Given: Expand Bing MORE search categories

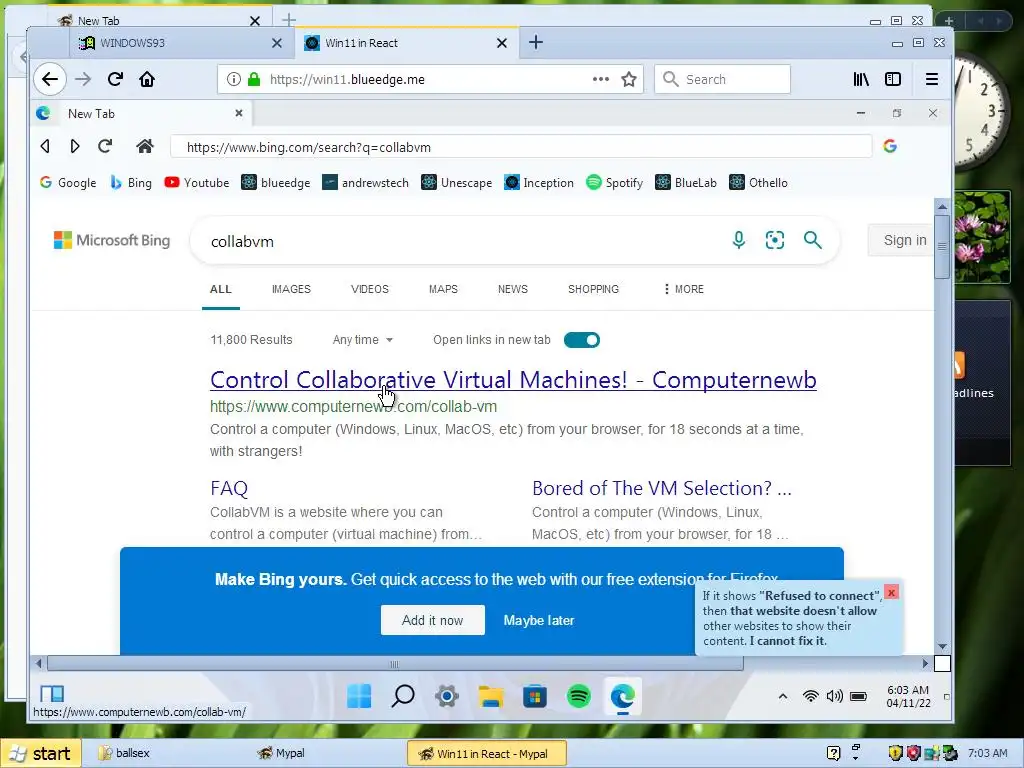Looking at the screenshot, I should pos(683,289).
